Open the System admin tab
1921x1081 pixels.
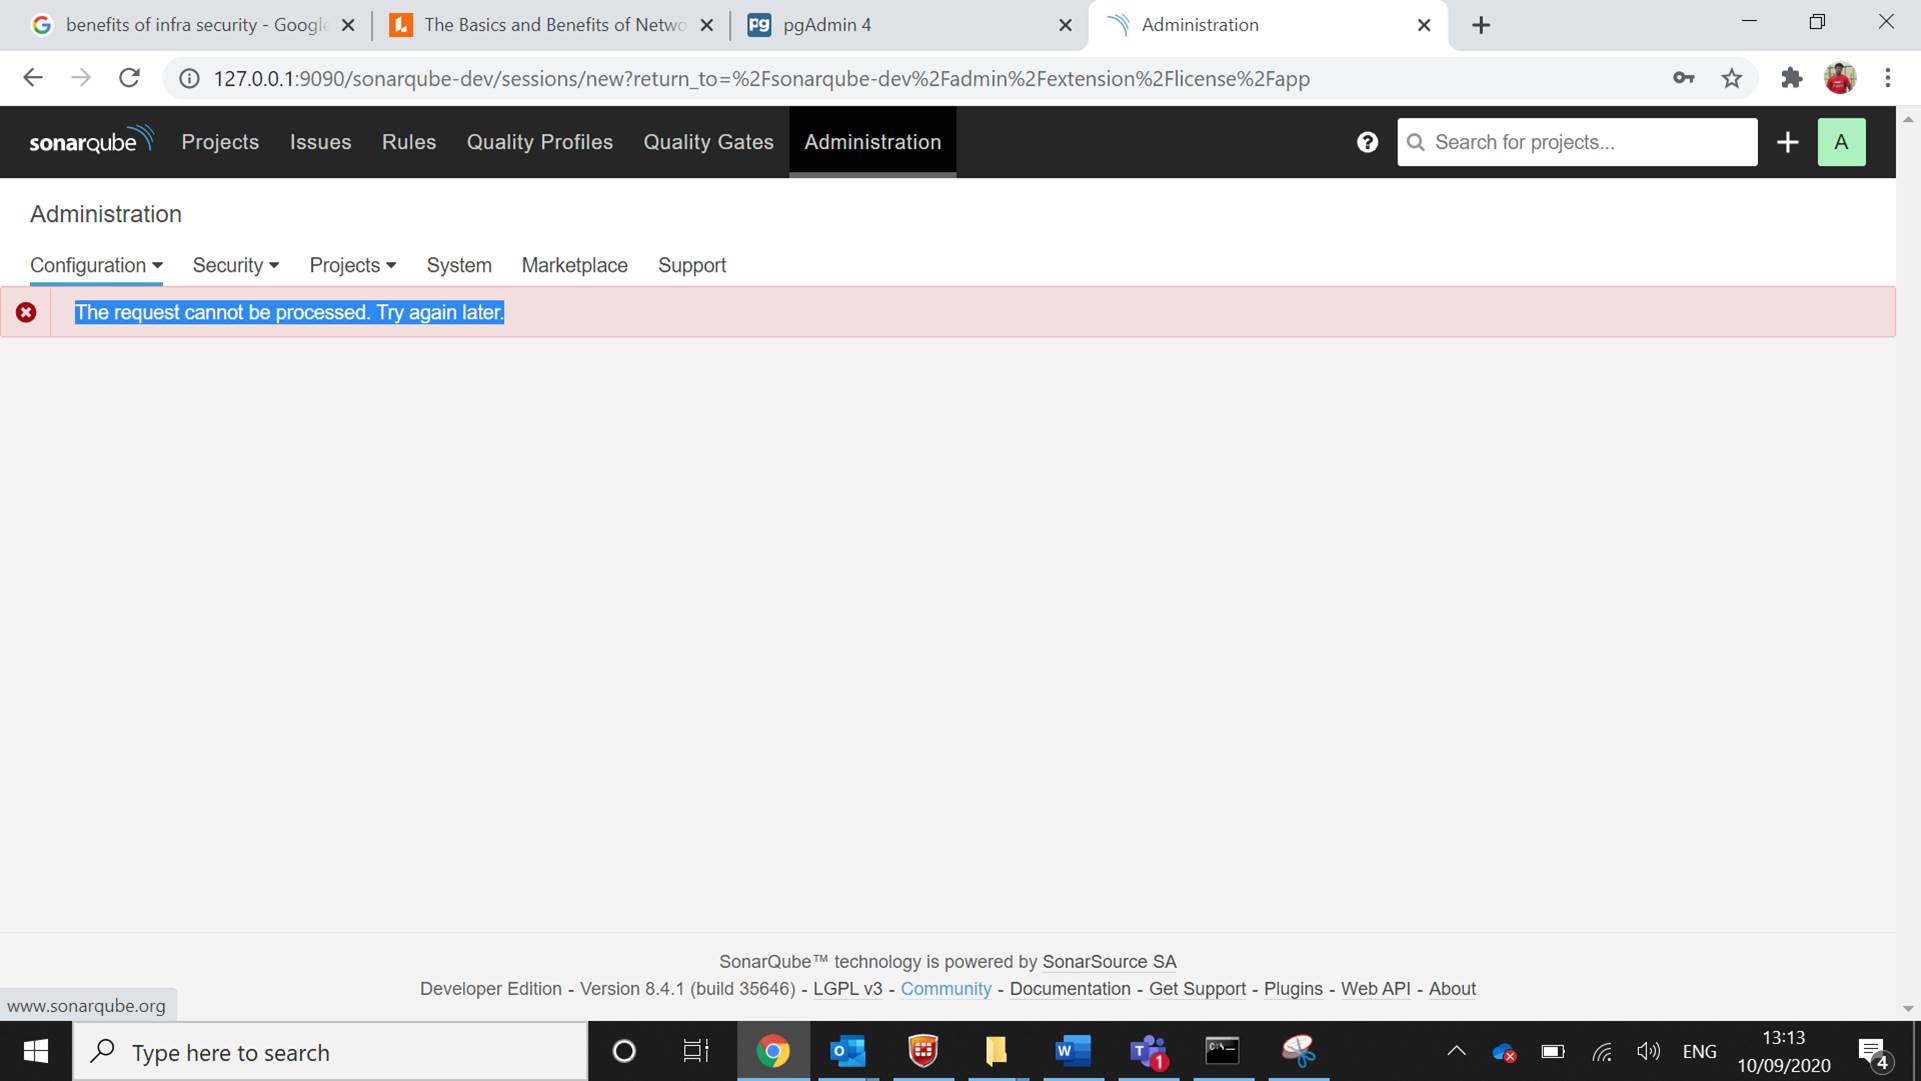click(459, 265)
